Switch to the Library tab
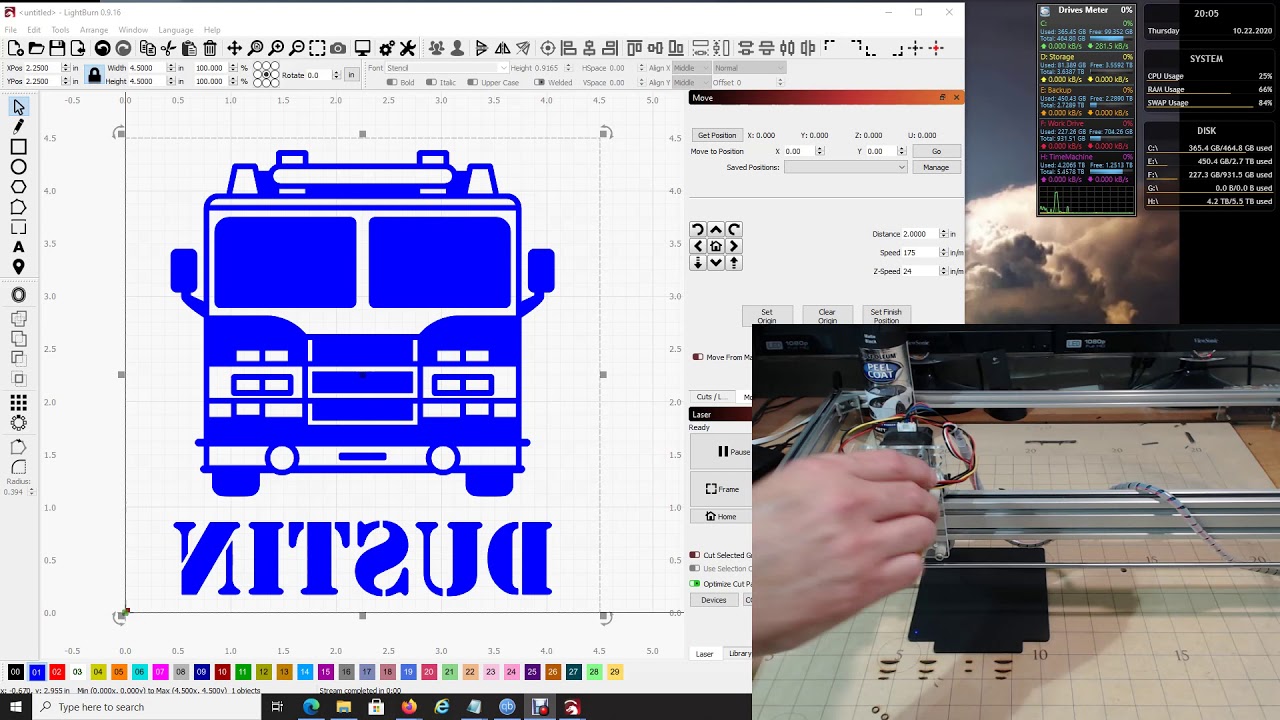The height and width of the screenshot is (720, 1280). click(x=740, y=654)
